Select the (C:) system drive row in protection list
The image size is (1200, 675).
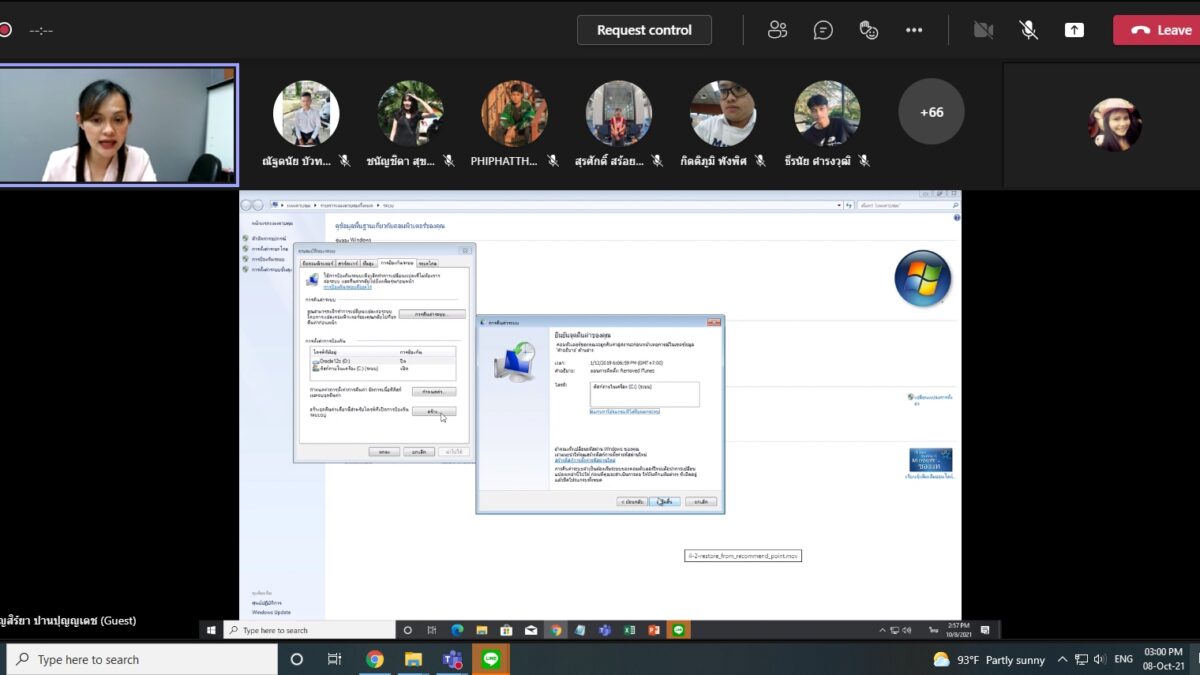pyautogui.click(x=382, y=368)
